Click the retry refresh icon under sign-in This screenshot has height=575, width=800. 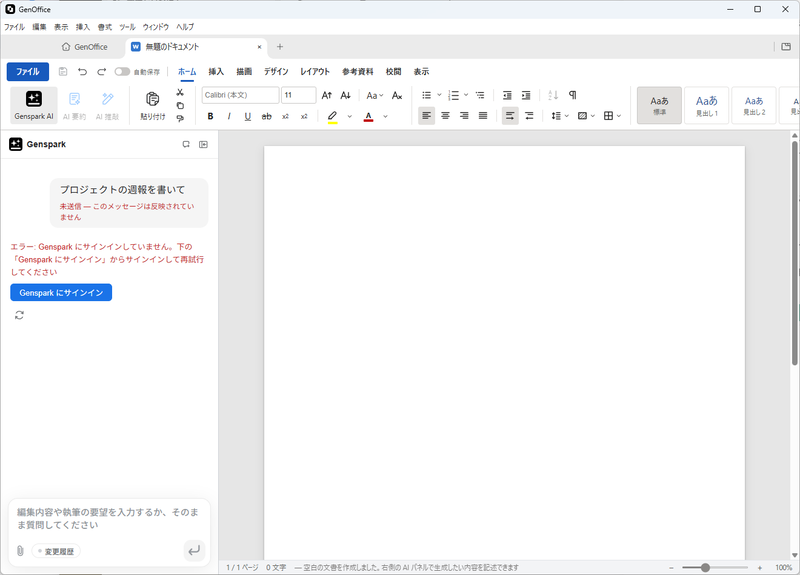pyautogui.click(x=19, y=315)
